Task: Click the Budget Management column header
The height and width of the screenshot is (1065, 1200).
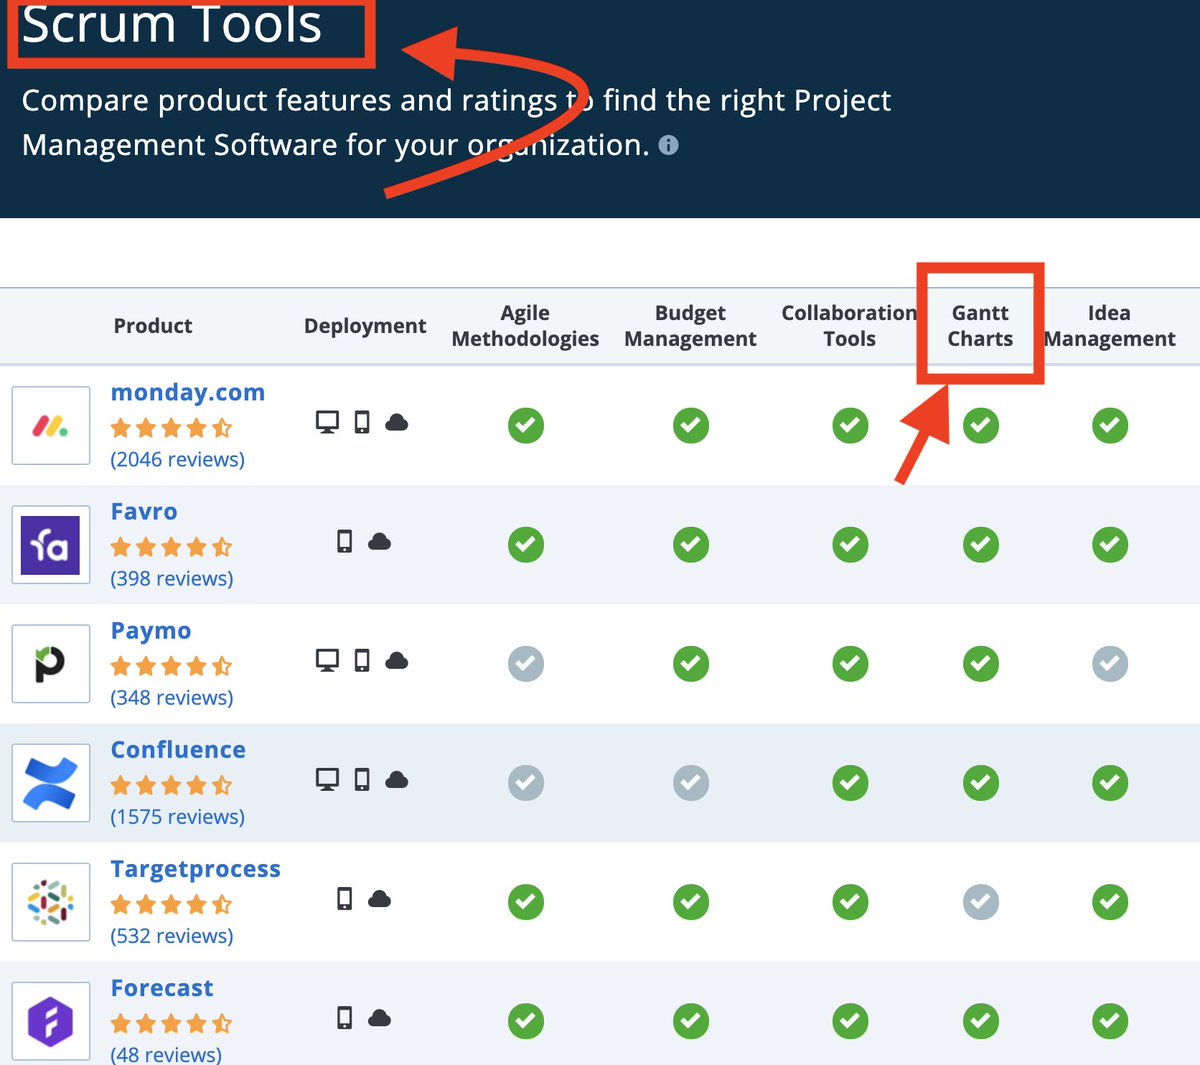Action: tap(690, 326)
